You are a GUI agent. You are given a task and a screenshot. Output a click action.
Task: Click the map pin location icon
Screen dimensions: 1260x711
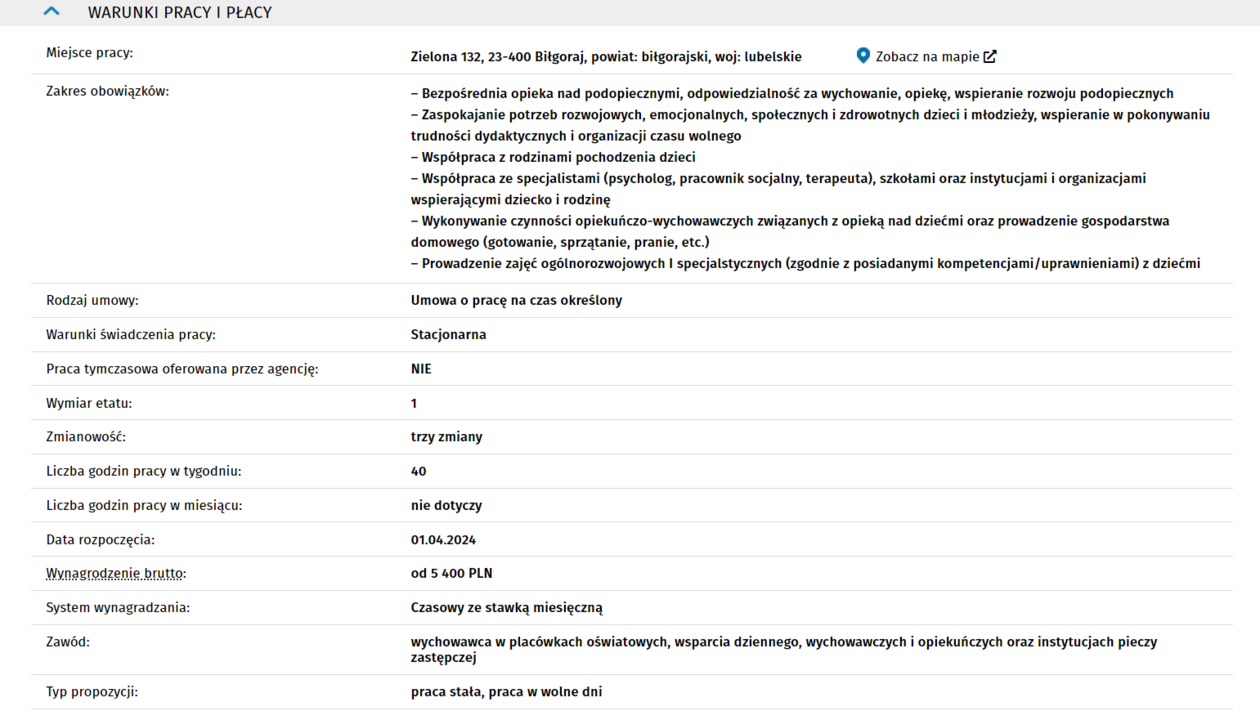tap(863, 56)
